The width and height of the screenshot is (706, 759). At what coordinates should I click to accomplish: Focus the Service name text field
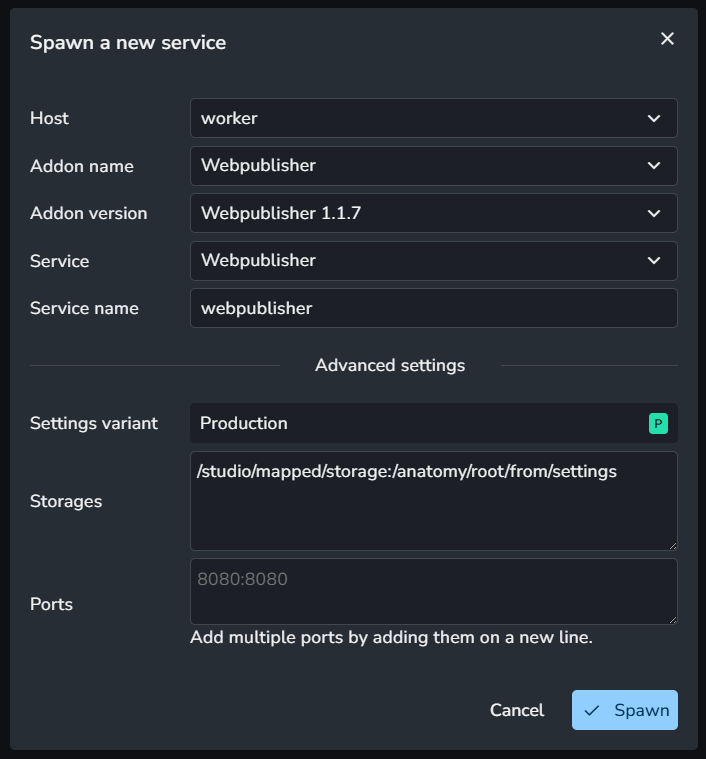[x=433, y=308]
